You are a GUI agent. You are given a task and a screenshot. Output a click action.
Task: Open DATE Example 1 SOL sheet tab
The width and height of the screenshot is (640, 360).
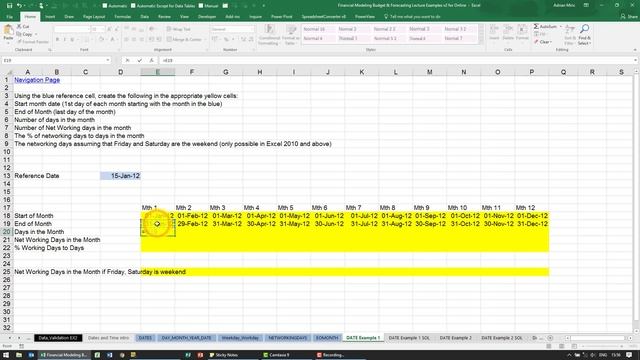click(409, 338)
